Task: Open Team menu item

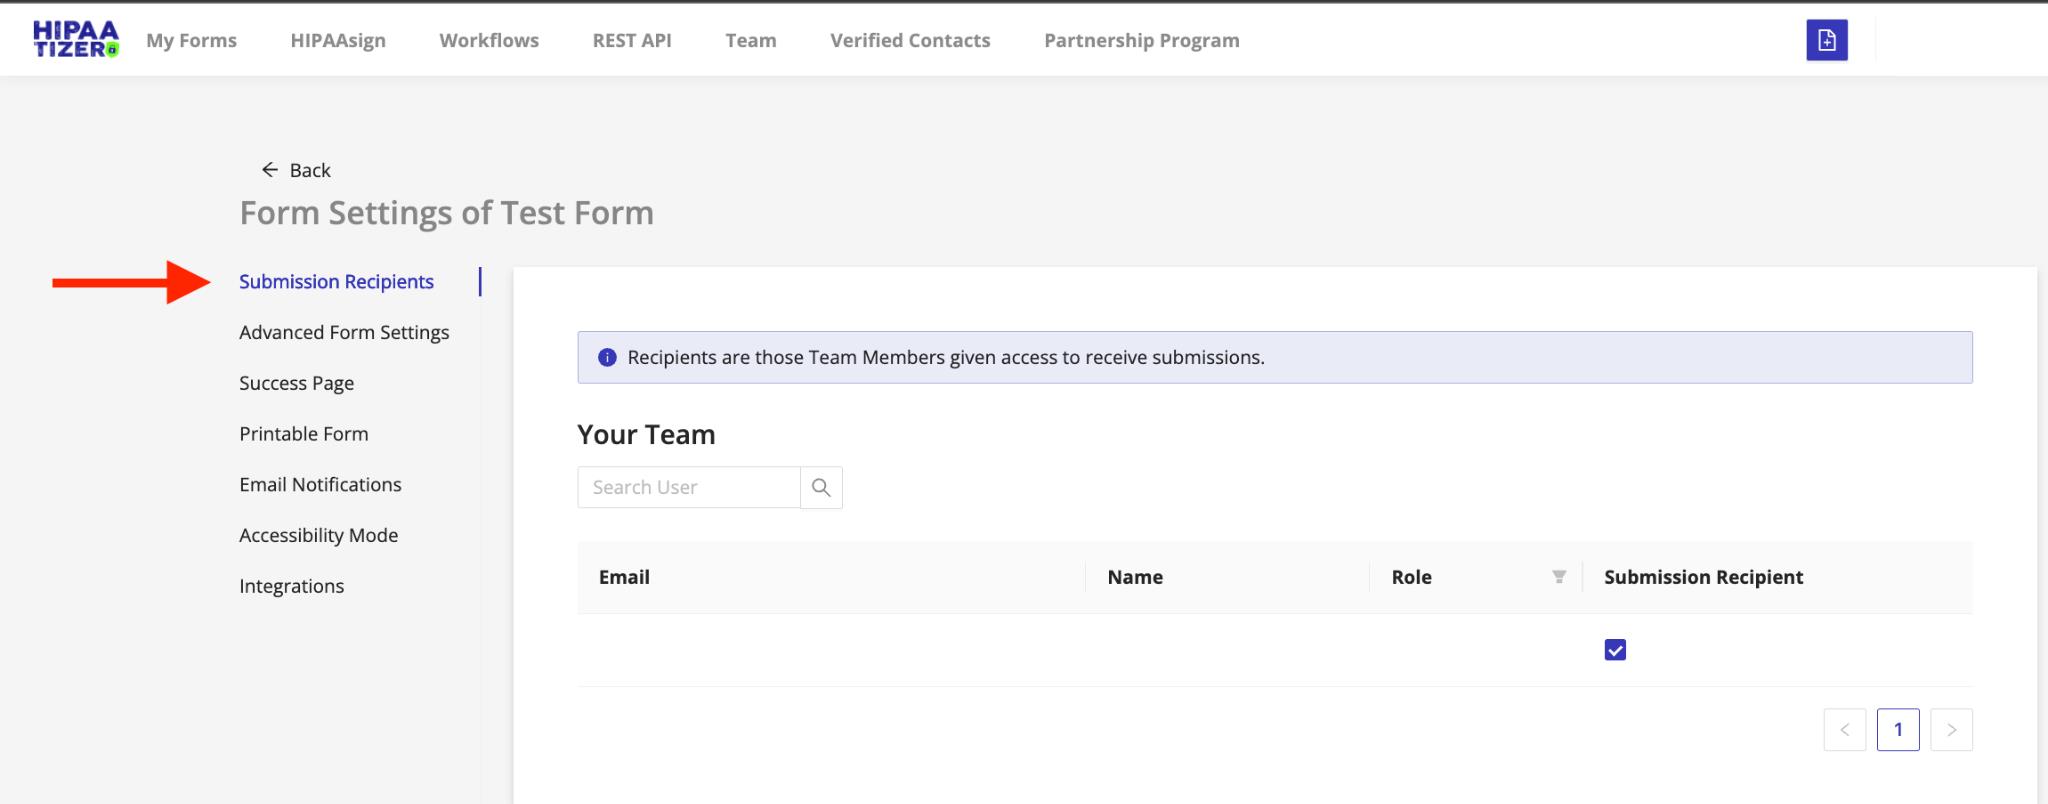Action: pyautogui.click(x=751, y=40)
